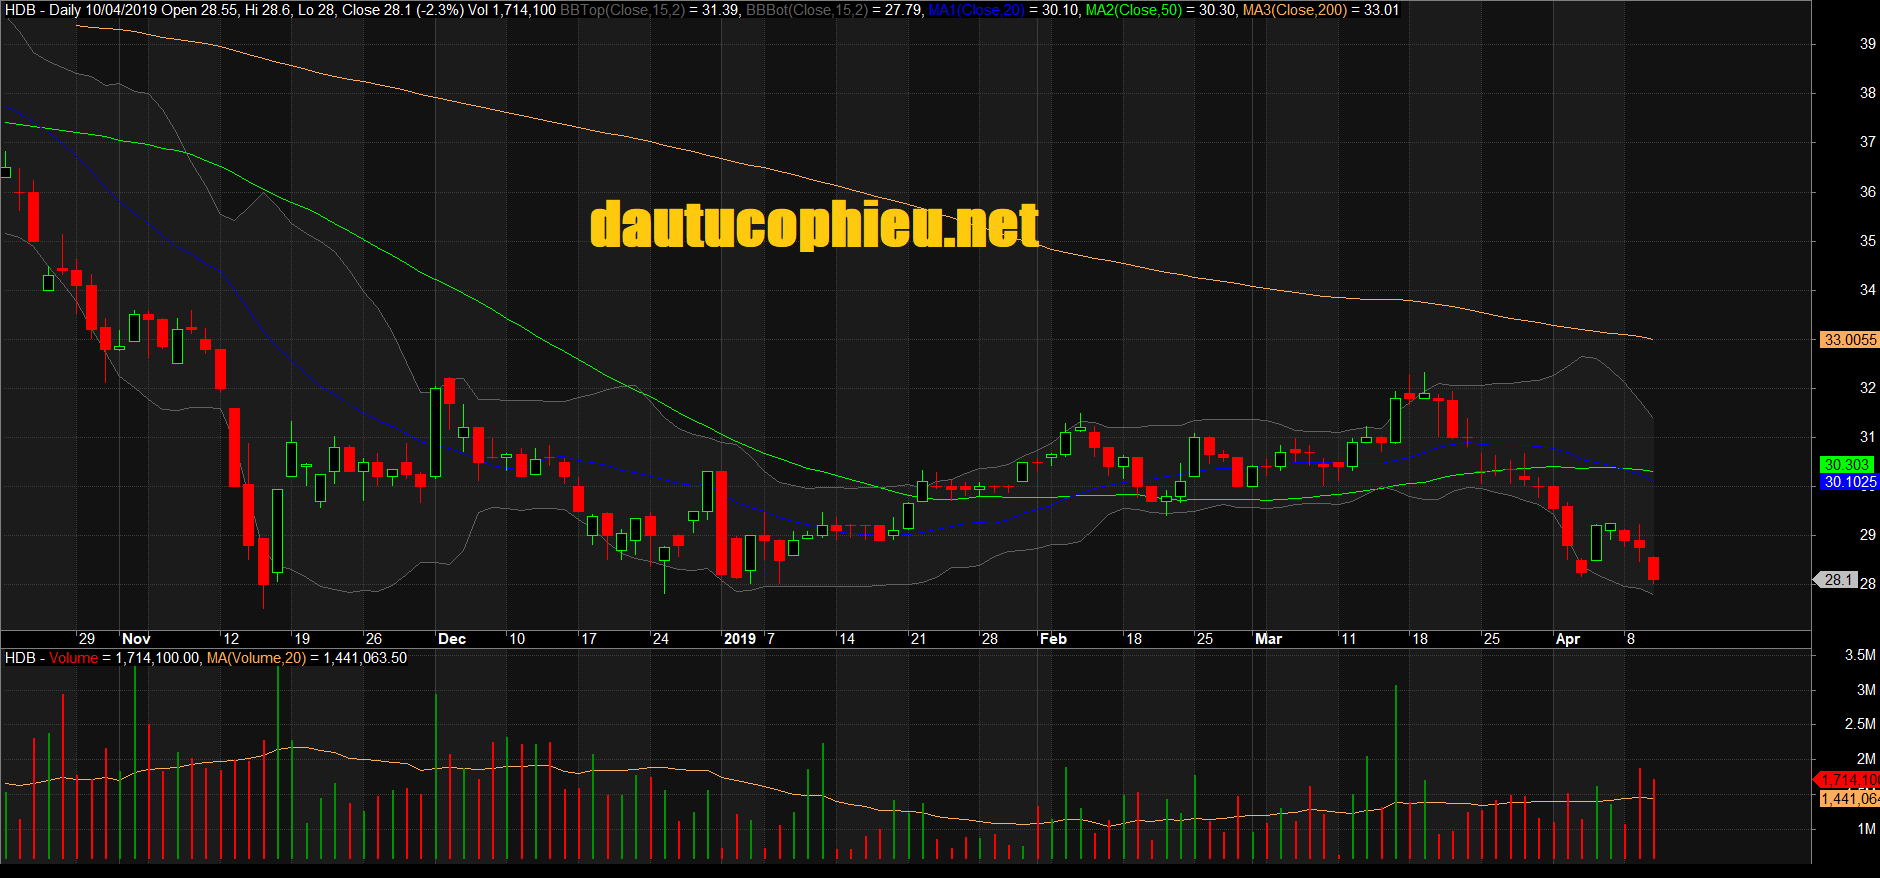Image resolution: width=1880 pixels, height=878 pixels.
Task: Click the Nov marker on the date axis
Action: click(x=136, y=639)
